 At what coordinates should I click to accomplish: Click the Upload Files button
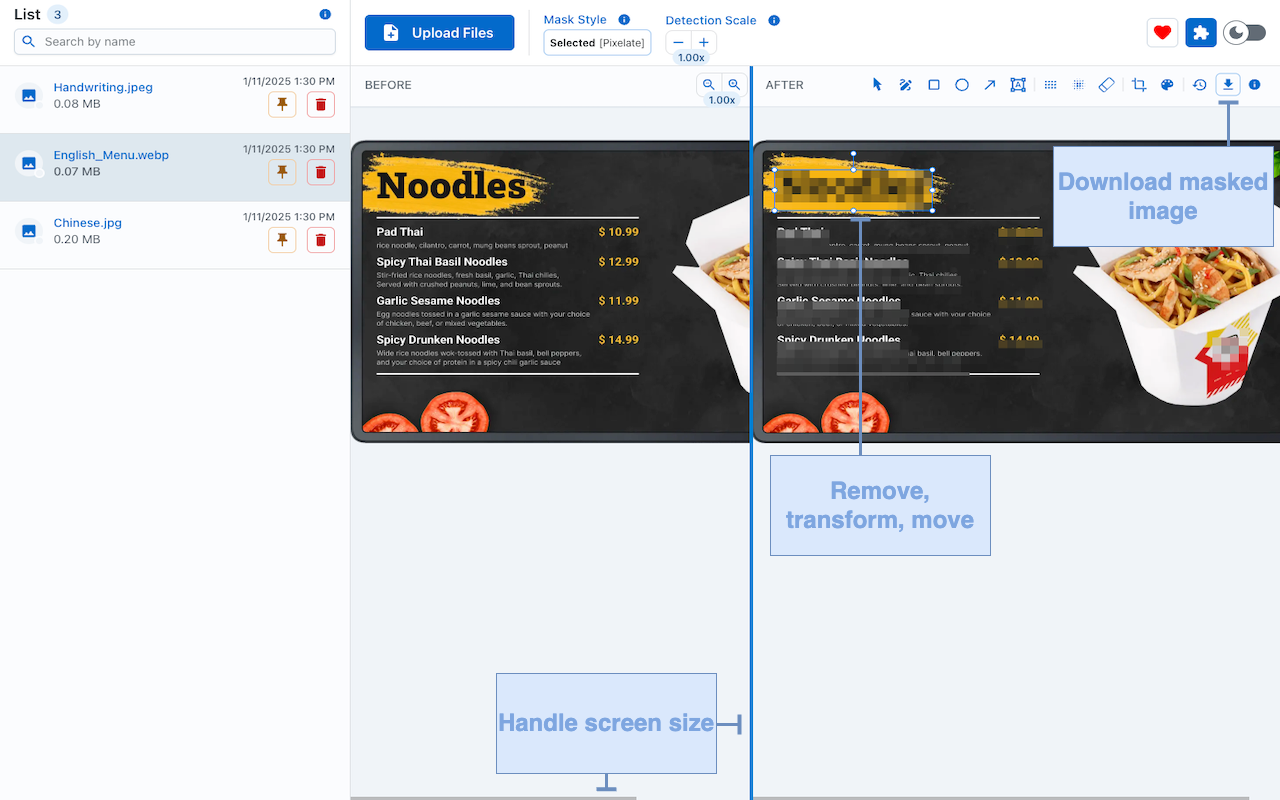(440, 33)
